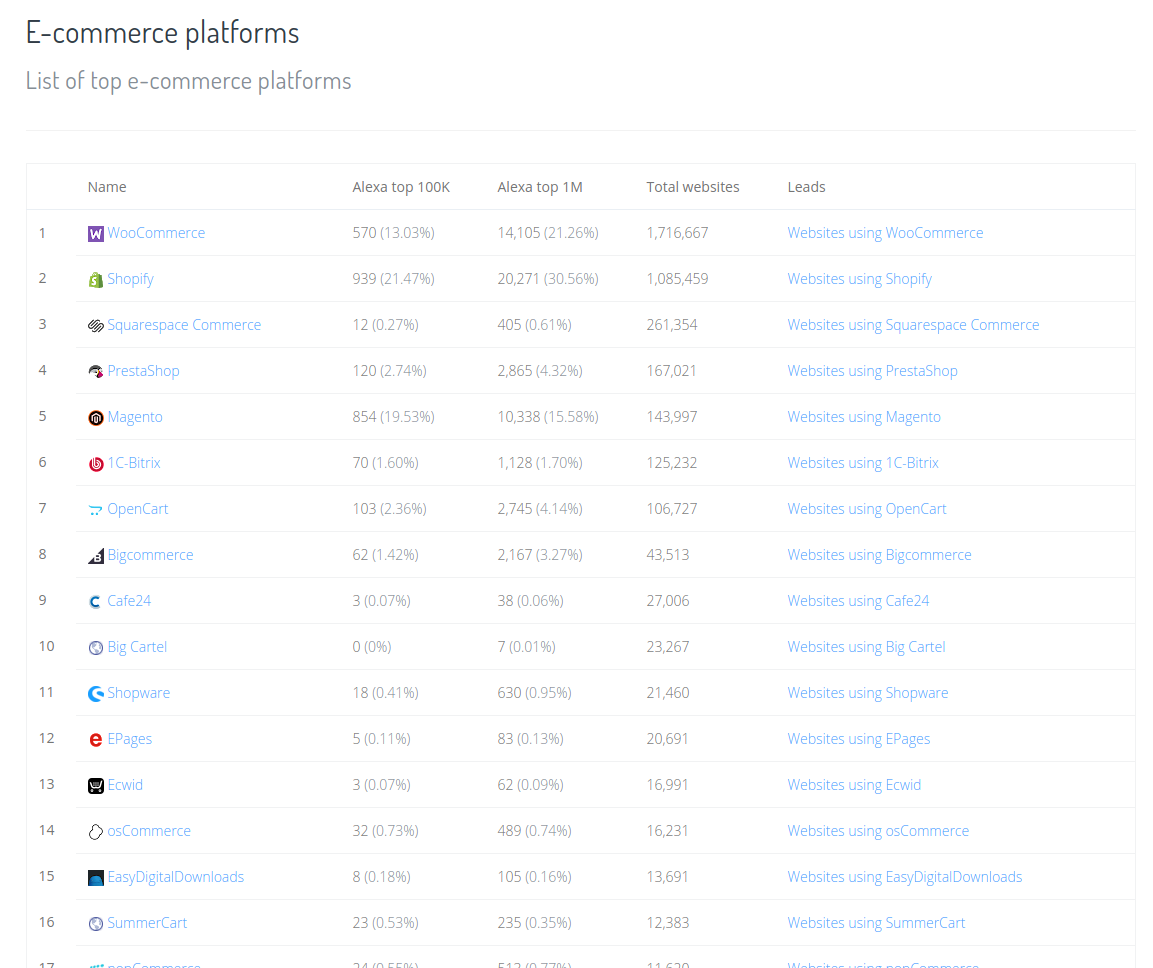View Websites using Big Cartel link
The height and width of the screenshot is (968, 1153).
click(866, 647)
